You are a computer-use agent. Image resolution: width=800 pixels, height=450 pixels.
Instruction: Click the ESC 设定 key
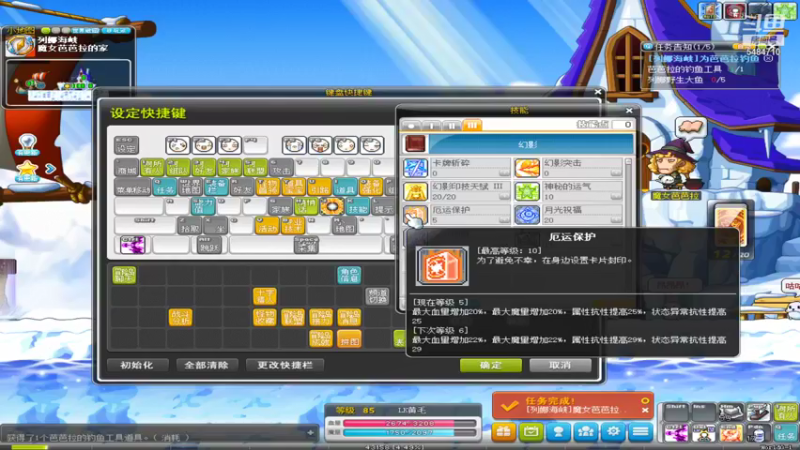click(126, 145)
